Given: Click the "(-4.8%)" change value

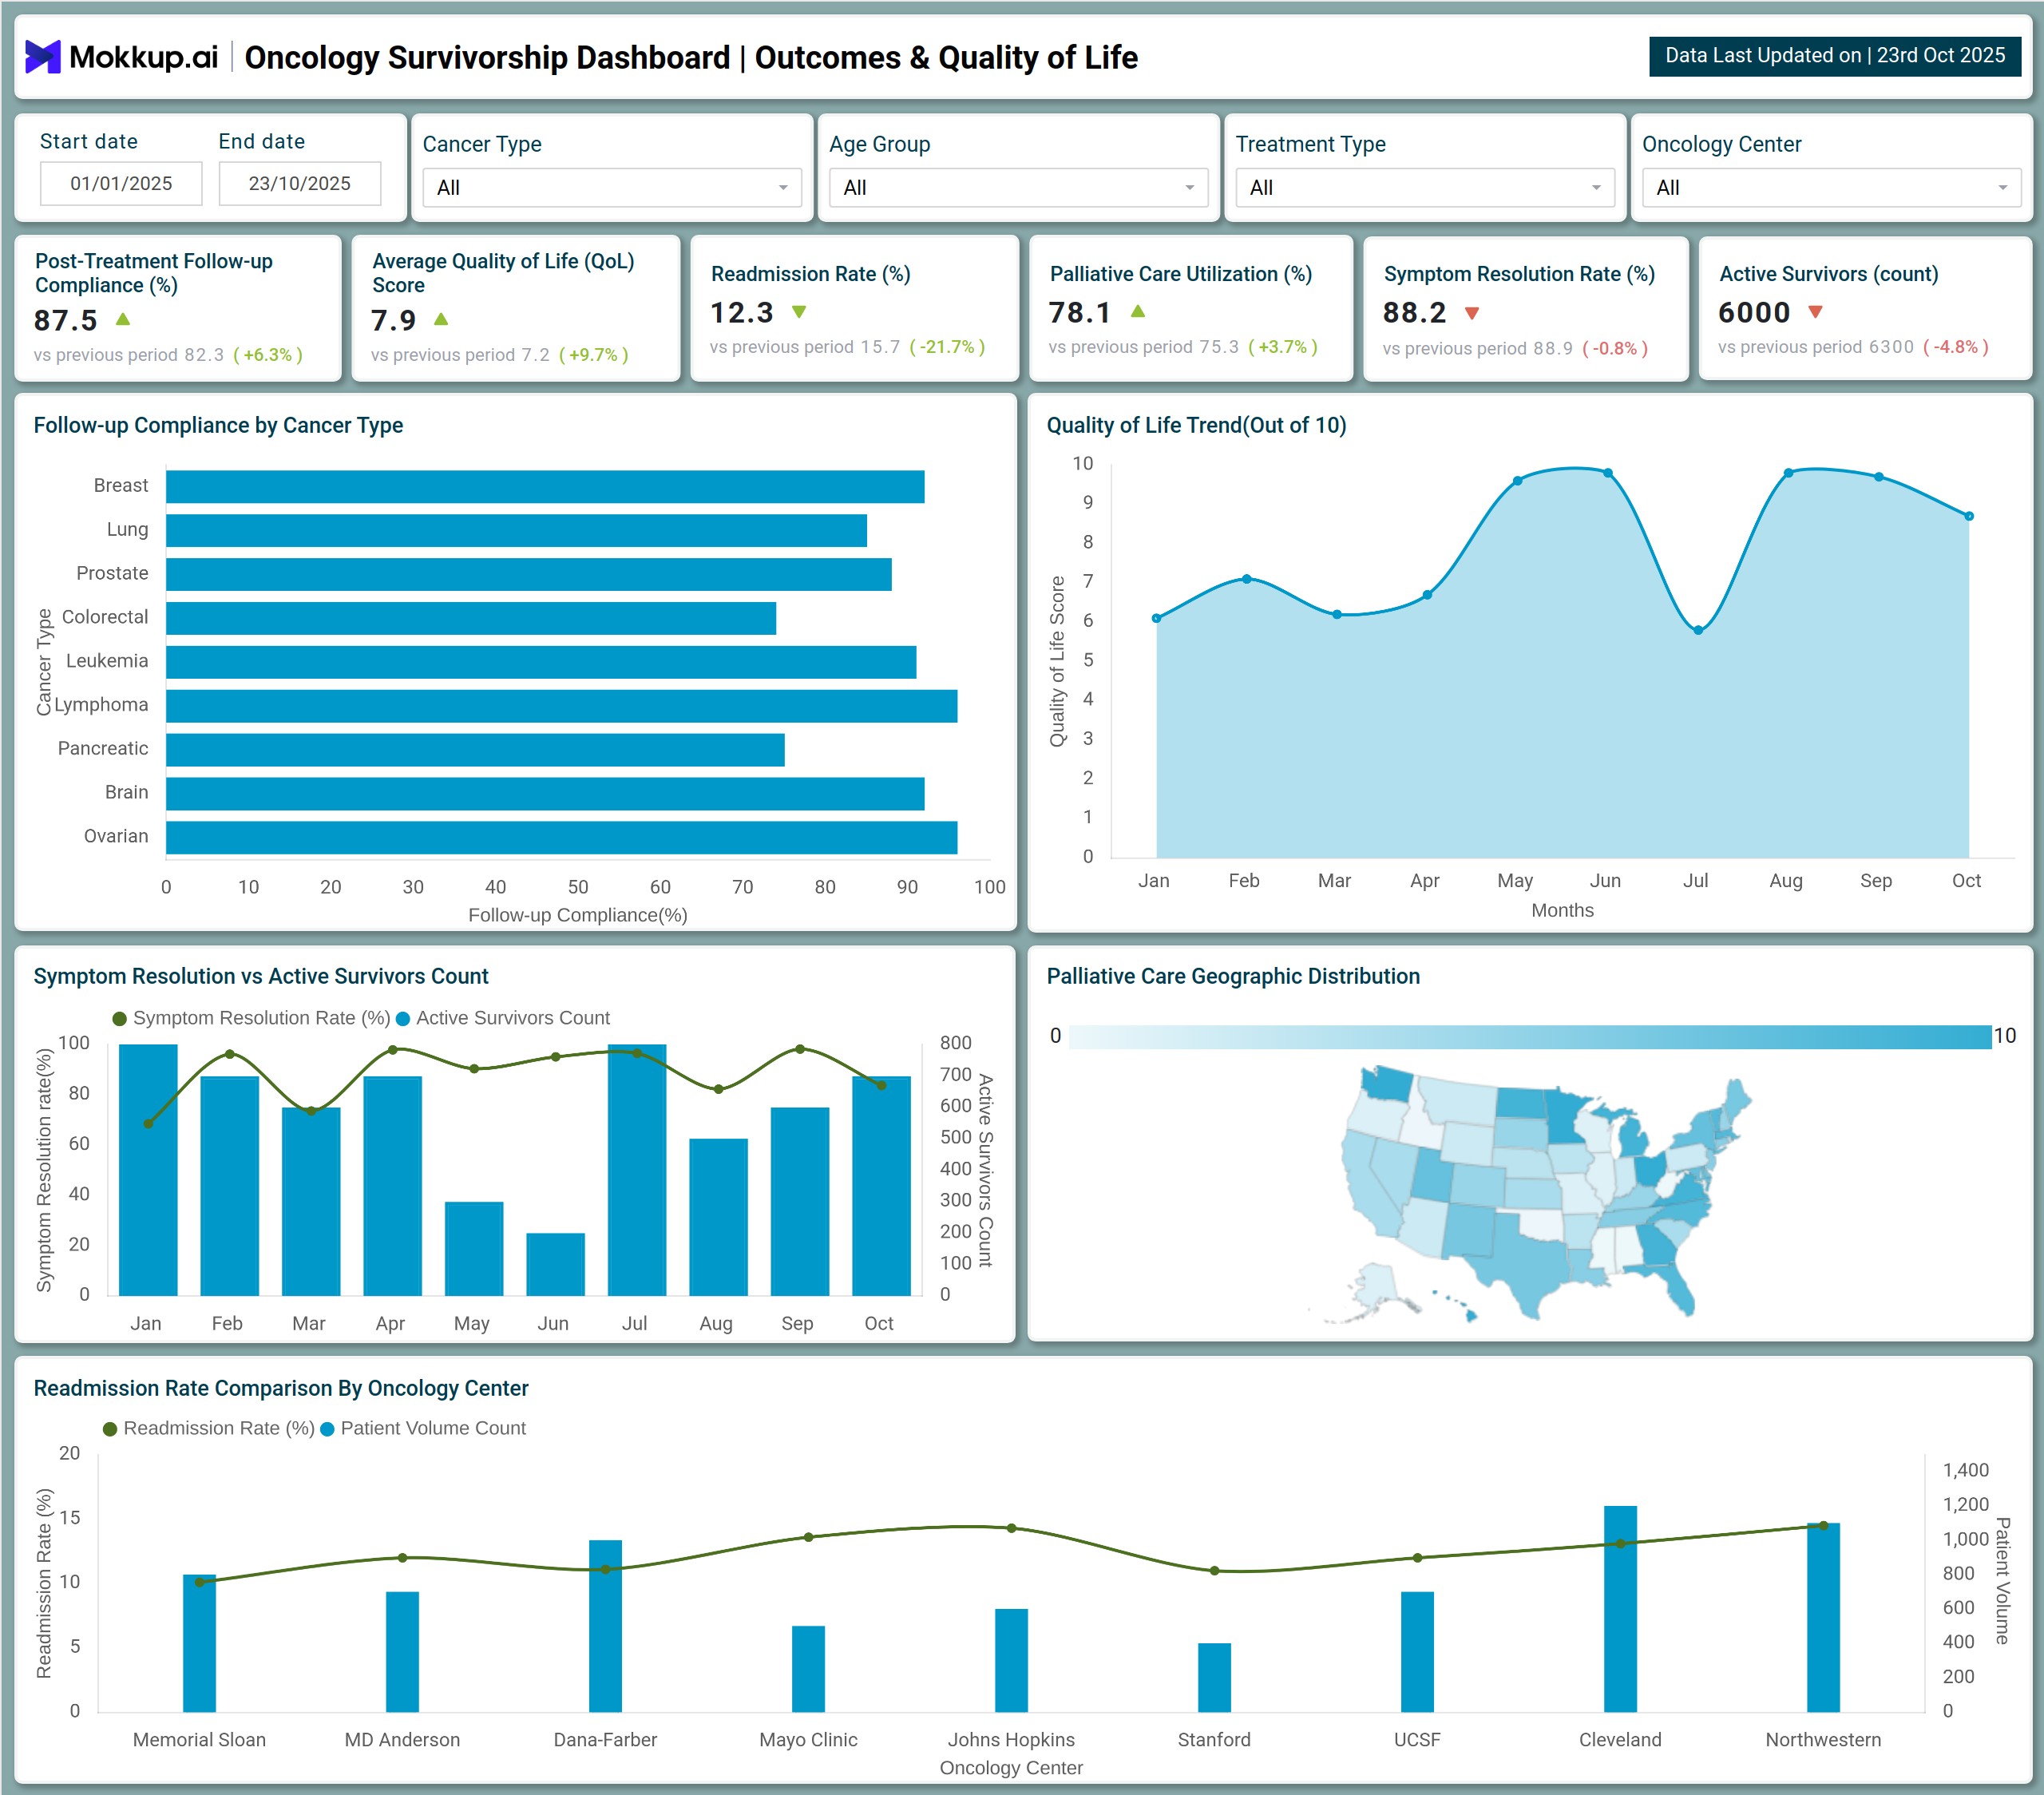Looking at the screenshot, I should (x=1956, y=347).
